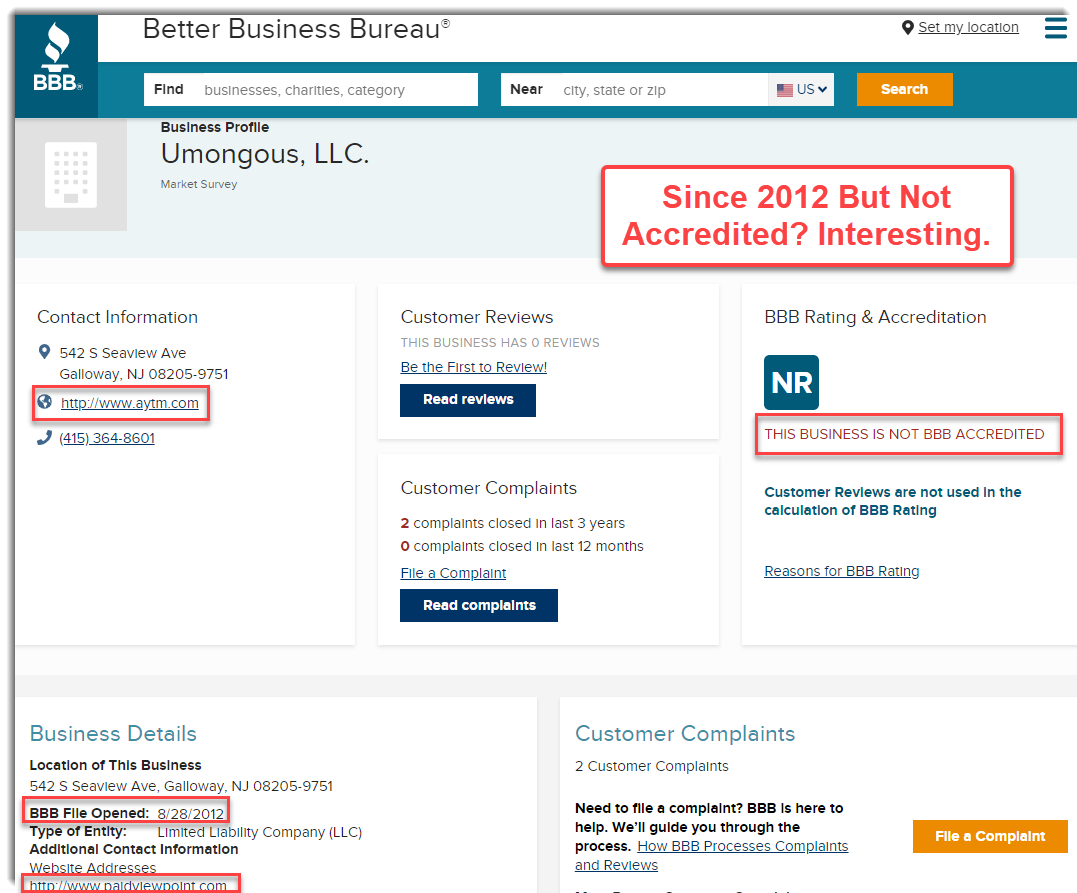Click the NR rating badge
Screen dimensions: 1077x893
pos(791,383)
